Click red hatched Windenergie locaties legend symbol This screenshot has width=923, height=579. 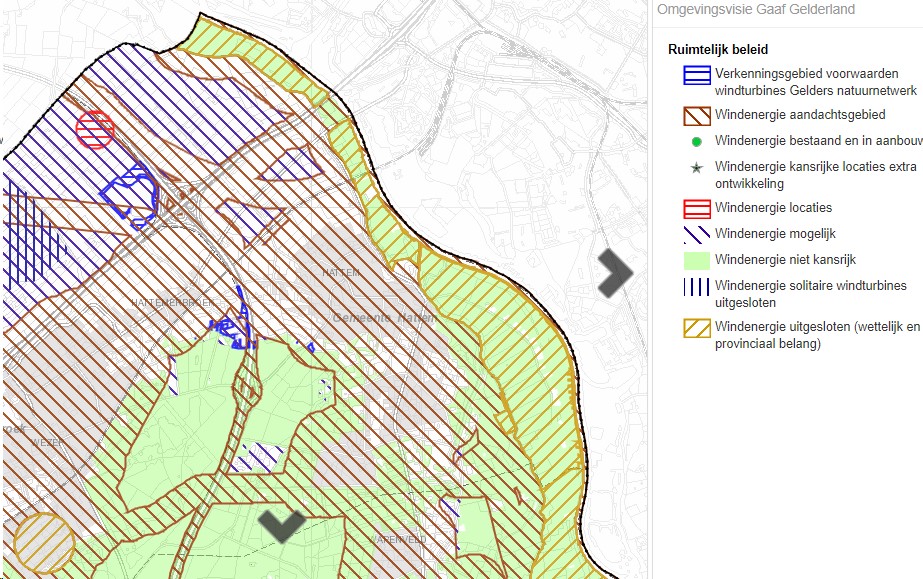[697, 208]
